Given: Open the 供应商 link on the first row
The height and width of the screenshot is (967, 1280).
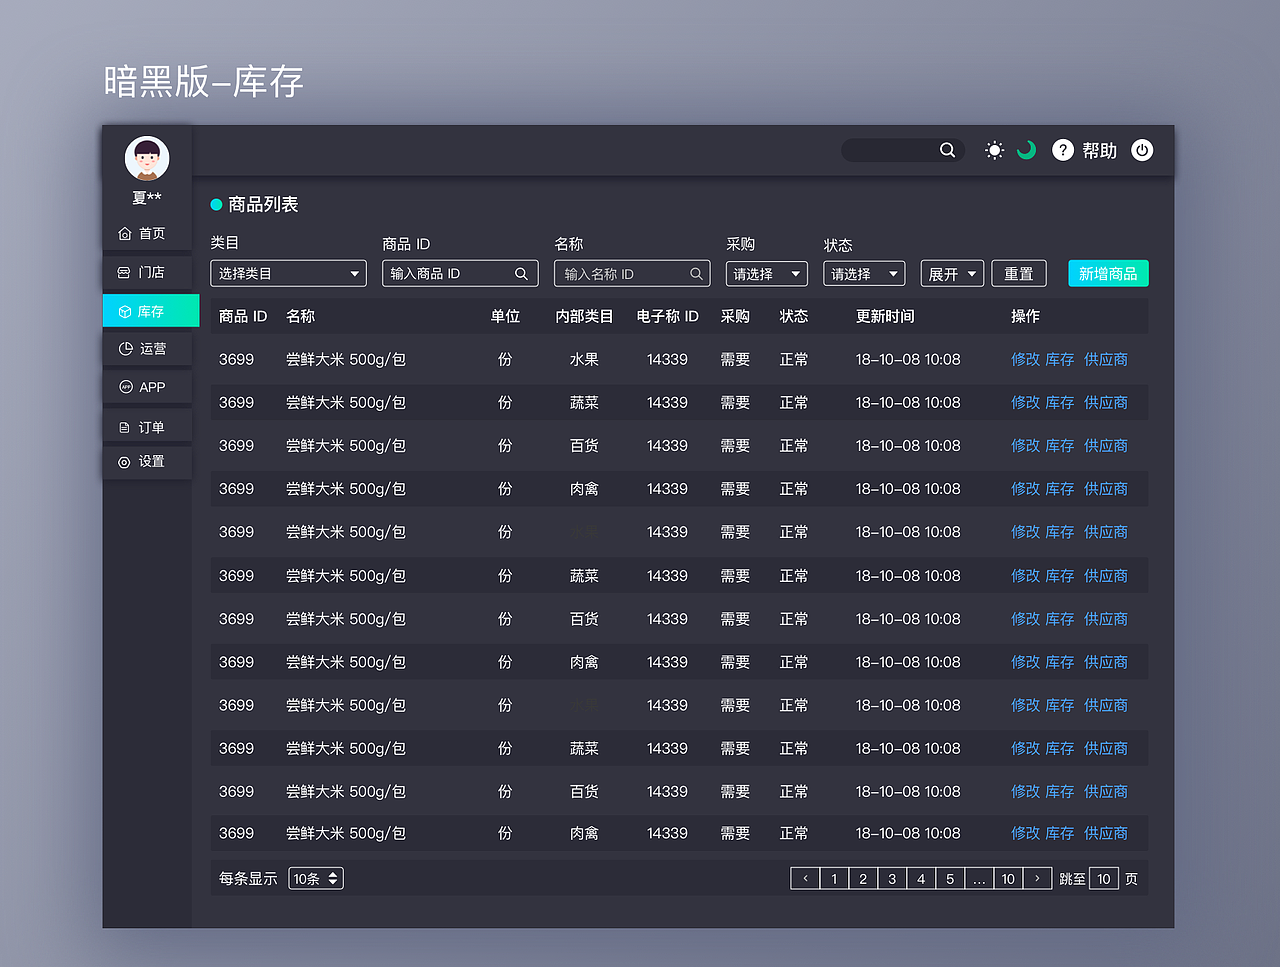Looking at the screenshot, I should pyautogui.click(x=1105, y=359).
